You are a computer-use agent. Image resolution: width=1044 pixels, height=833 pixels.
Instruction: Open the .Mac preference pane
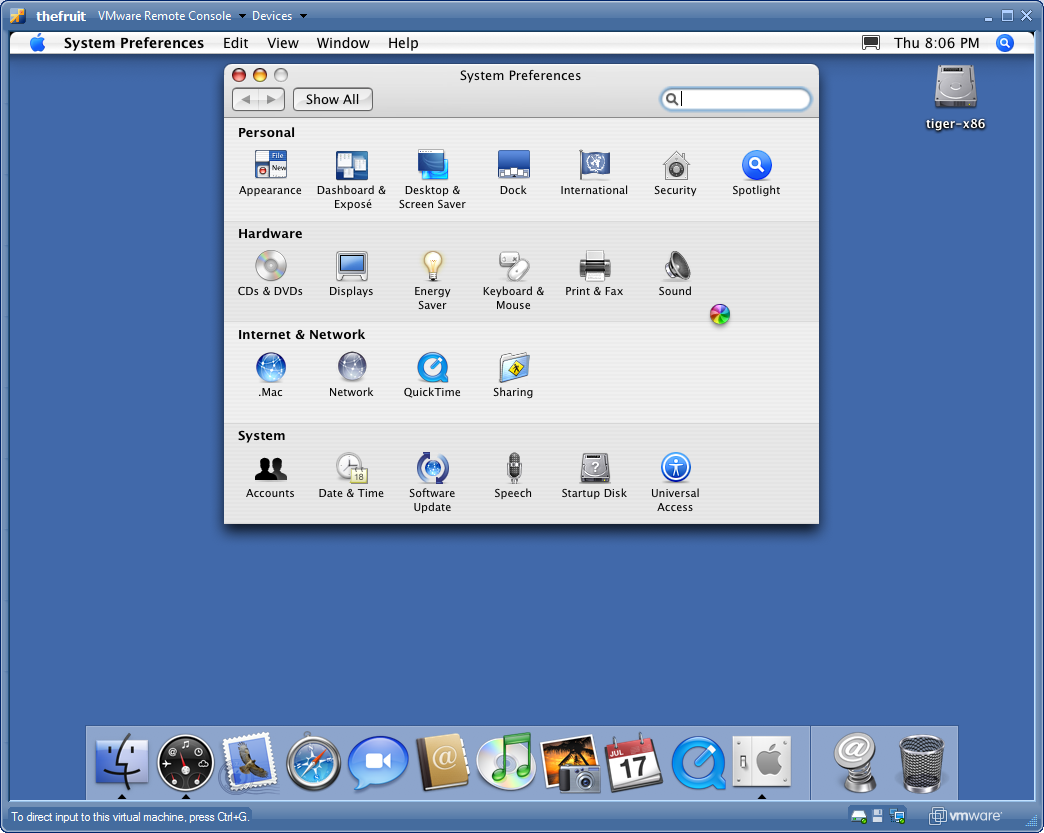coord(270,375)
